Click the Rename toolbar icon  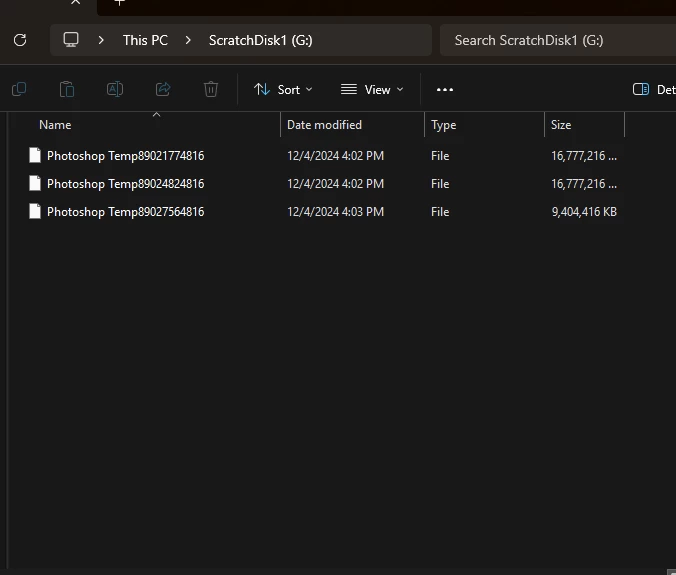115,89
